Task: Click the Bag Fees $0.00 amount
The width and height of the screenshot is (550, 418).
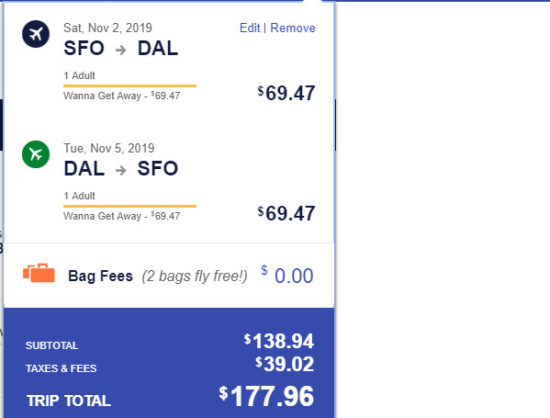Action: coord(287,275)
